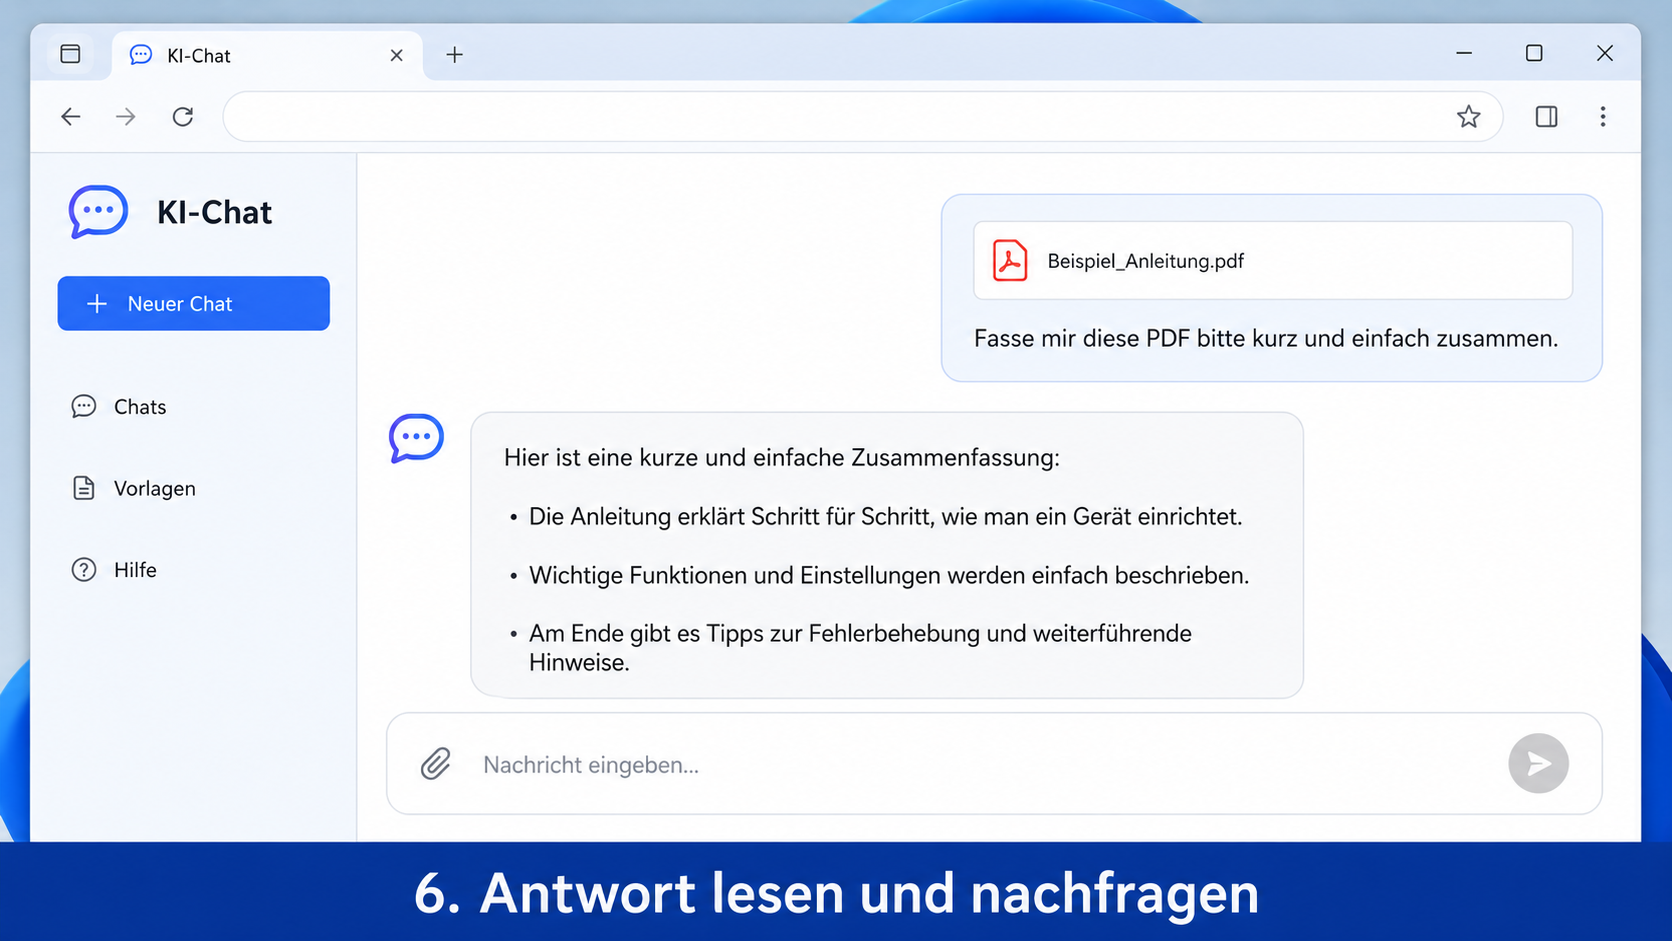Open the Beispiel_Anleitung.pdf attachment
The width and height of the screenshot is (1672, 941).
[x=1272, y=260]
